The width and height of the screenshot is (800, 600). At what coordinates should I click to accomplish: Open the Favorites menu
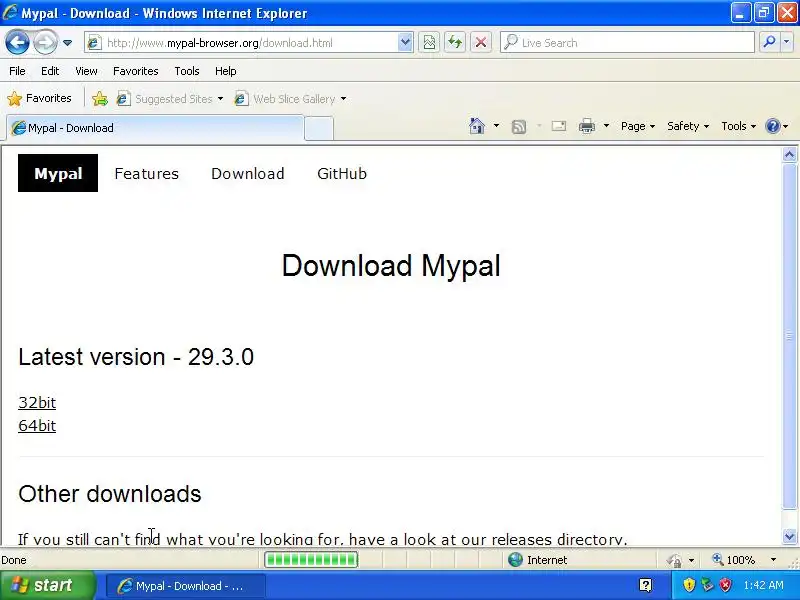[136, 71]
